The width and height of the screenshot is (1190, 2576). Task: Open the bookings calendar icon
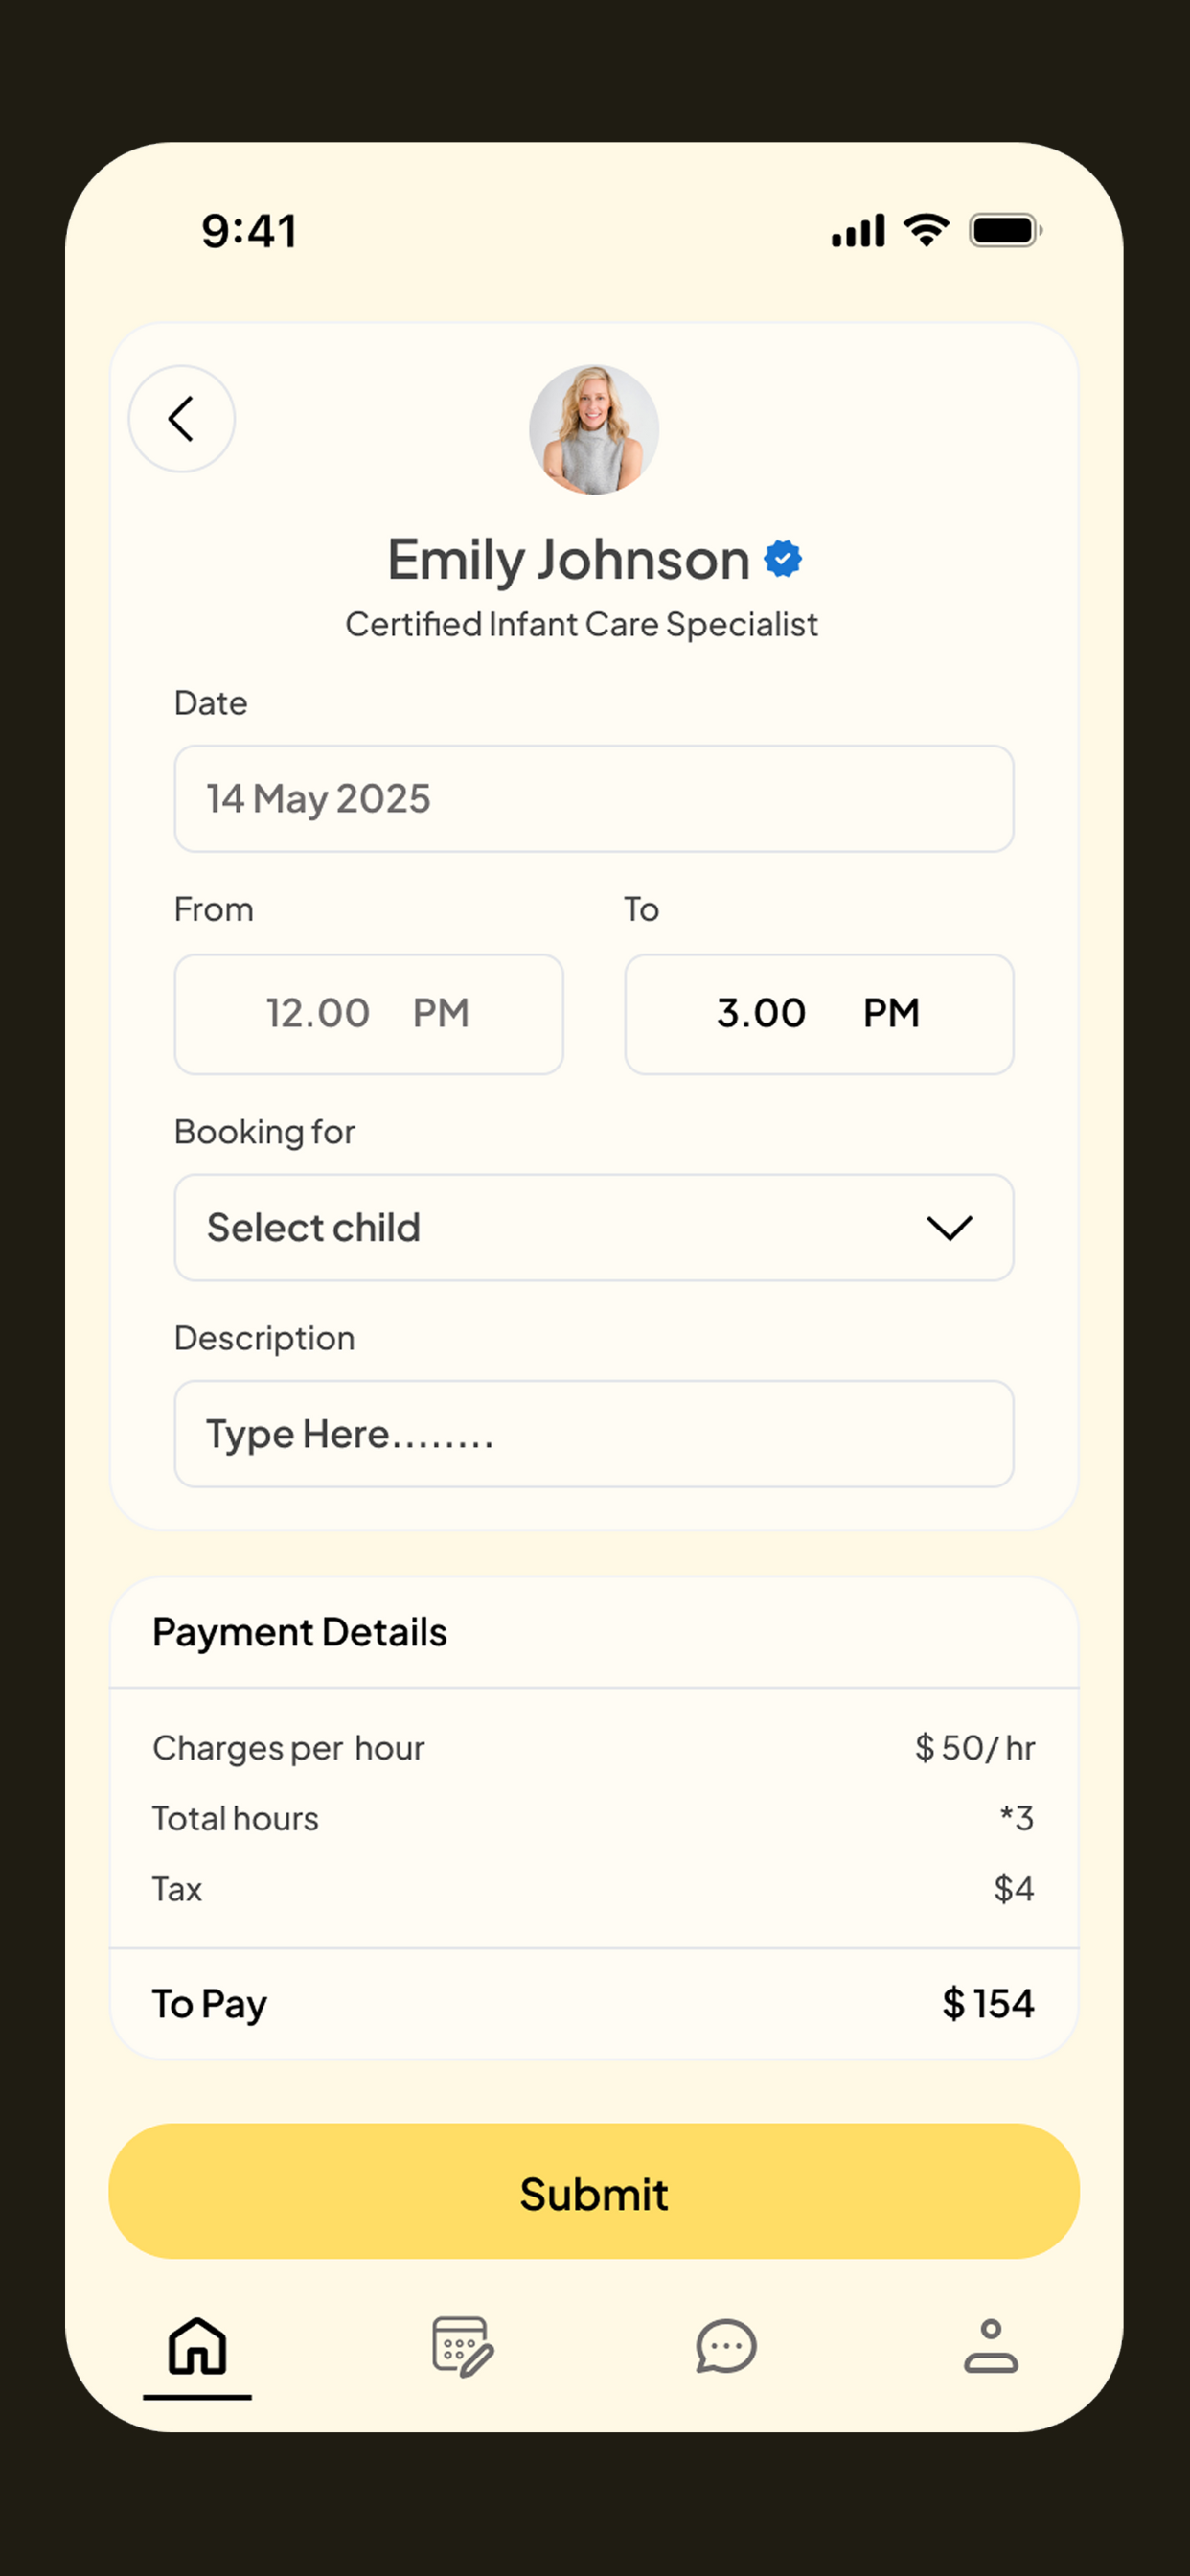(x=462, y=2346)
